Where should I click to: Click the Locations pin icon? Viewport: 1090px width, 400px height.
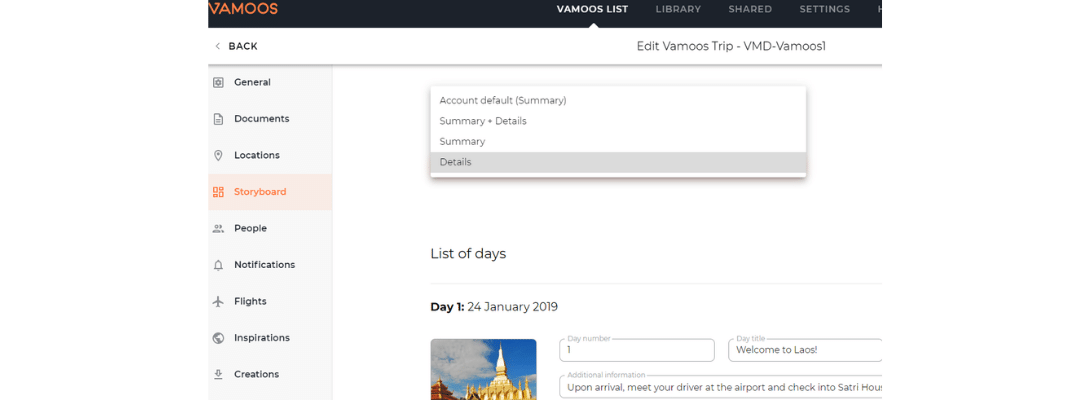click(x=218, y=155)
